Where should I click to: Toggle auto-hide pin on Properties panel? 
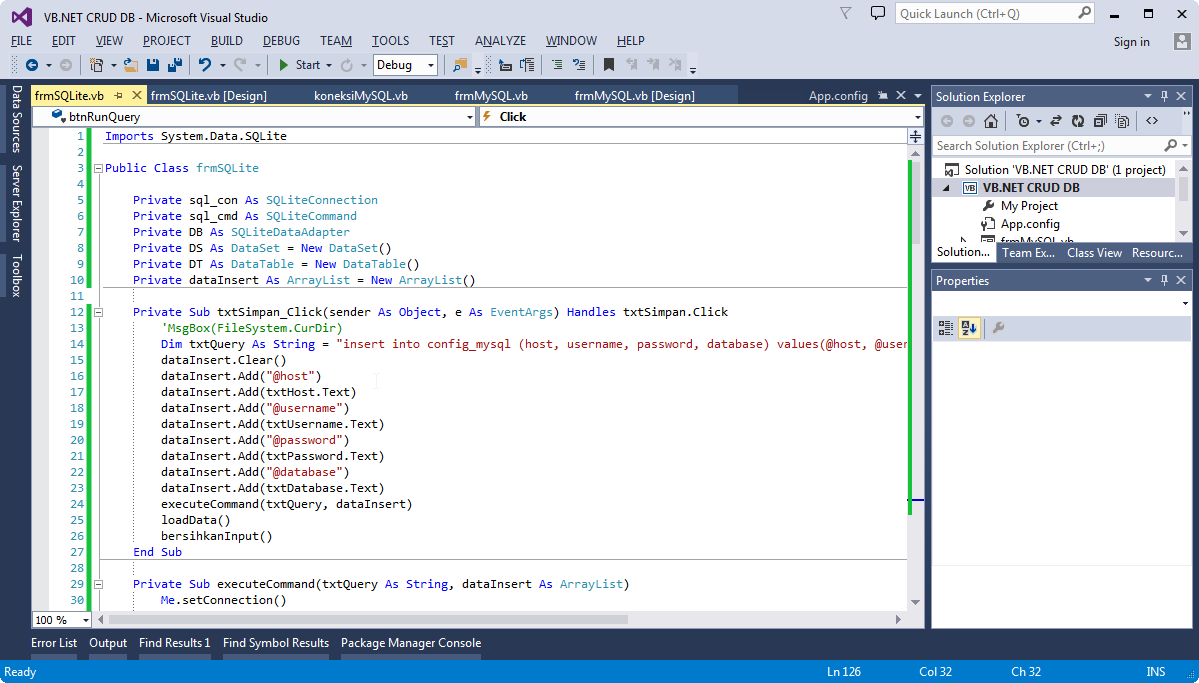pyautogui.click(x=1165, y=281)
